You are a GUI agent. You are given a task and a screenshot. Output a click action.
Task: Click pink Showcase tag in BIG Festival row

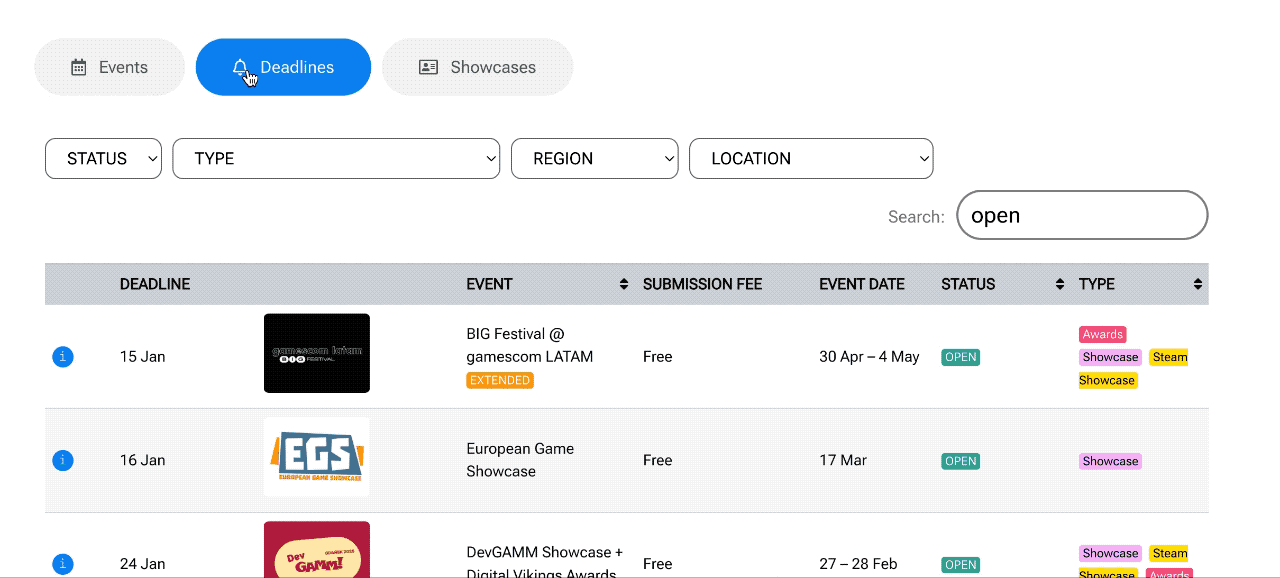click(1110, 357)
